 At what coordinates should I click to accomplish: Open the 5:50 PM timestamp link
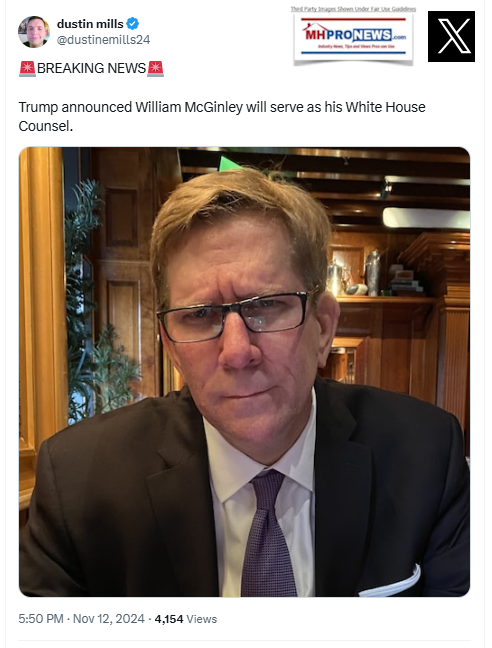(x=41, y=619)
